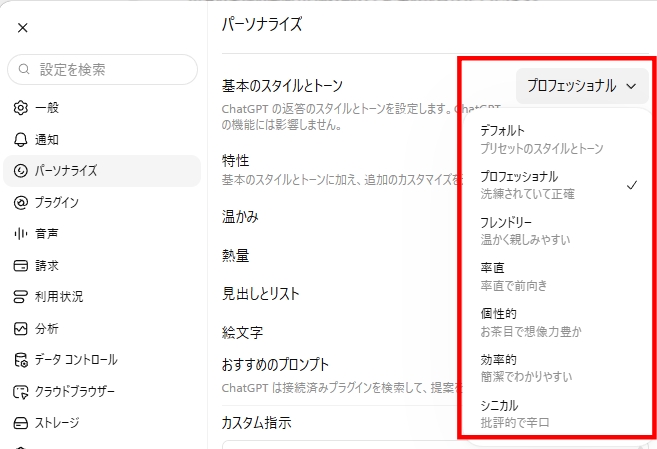Image resolution: width=657 pixels, height=449 pixels.
Task: Click the 熱量 setting label
Action: coord(235,255)
